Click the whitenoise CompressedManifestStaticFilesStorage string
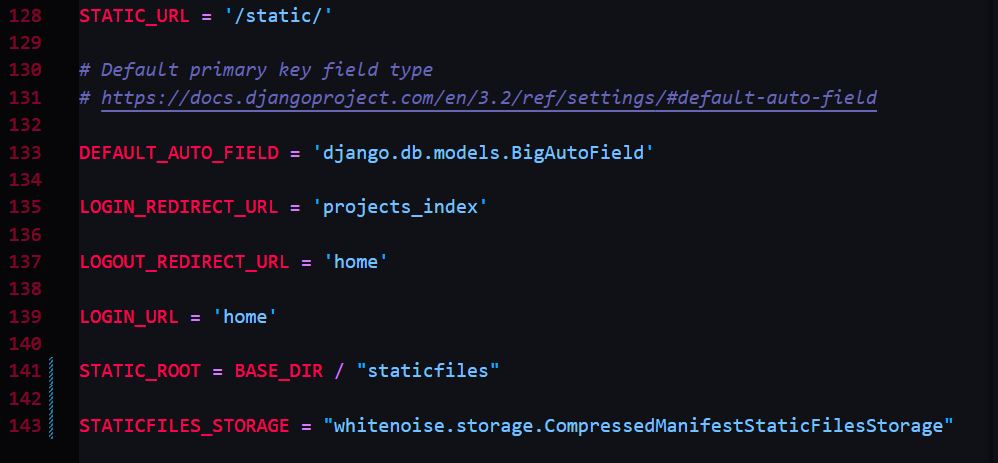998x463 pixels. (x=638, y=426)
